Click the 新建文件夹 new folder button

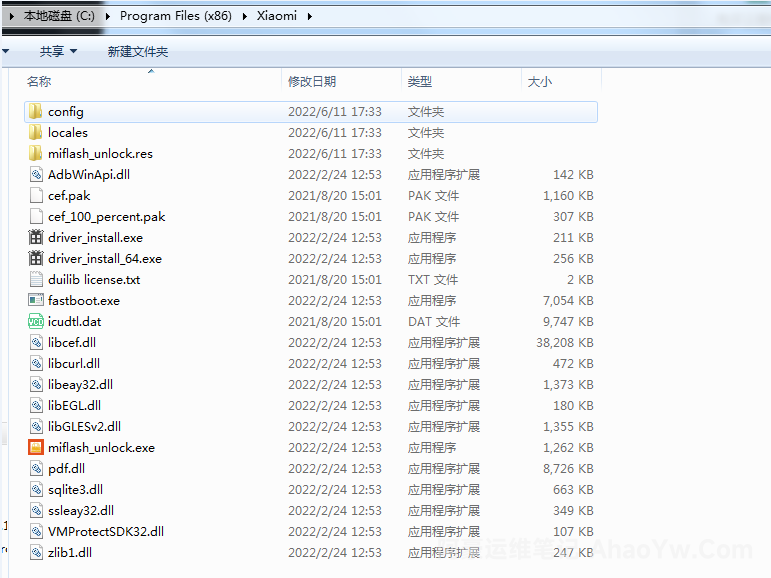pos(138,52)
